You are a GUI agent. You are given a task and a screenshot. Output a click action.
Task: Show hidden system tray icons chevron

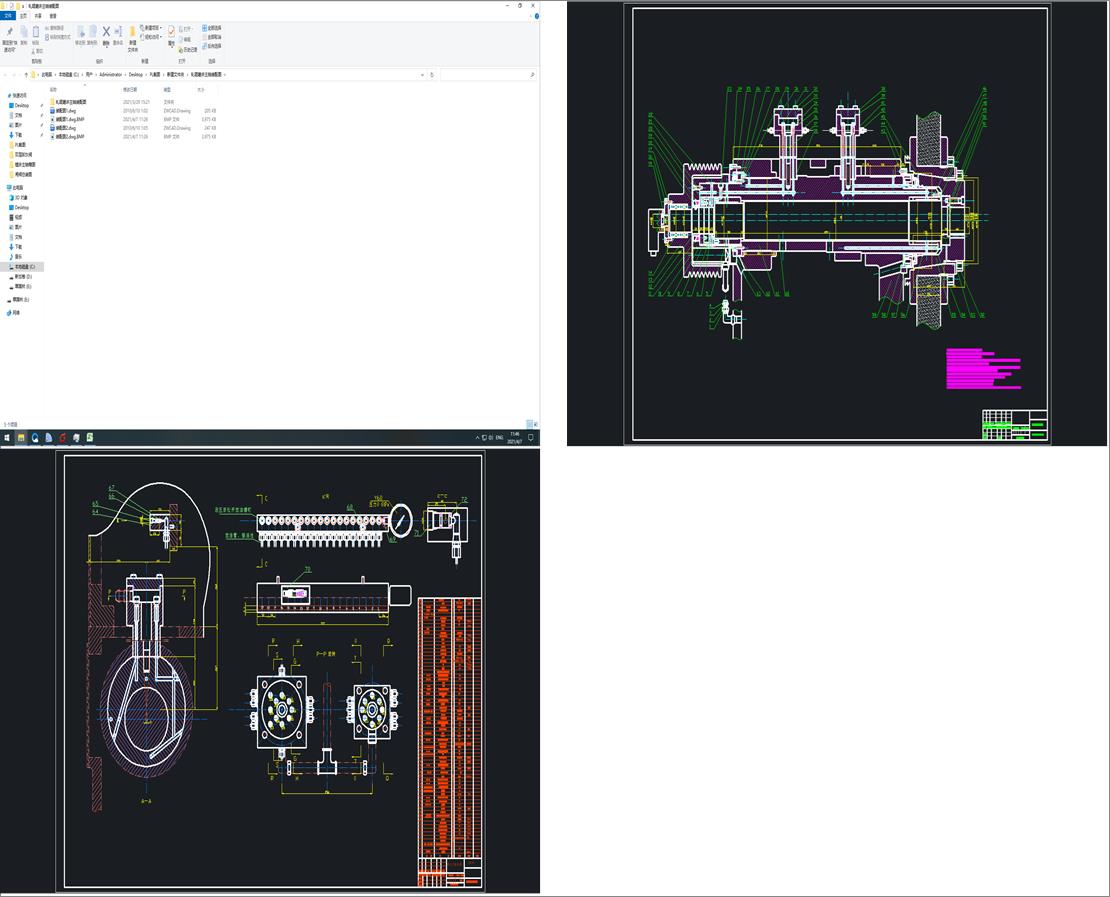[477, 438]
